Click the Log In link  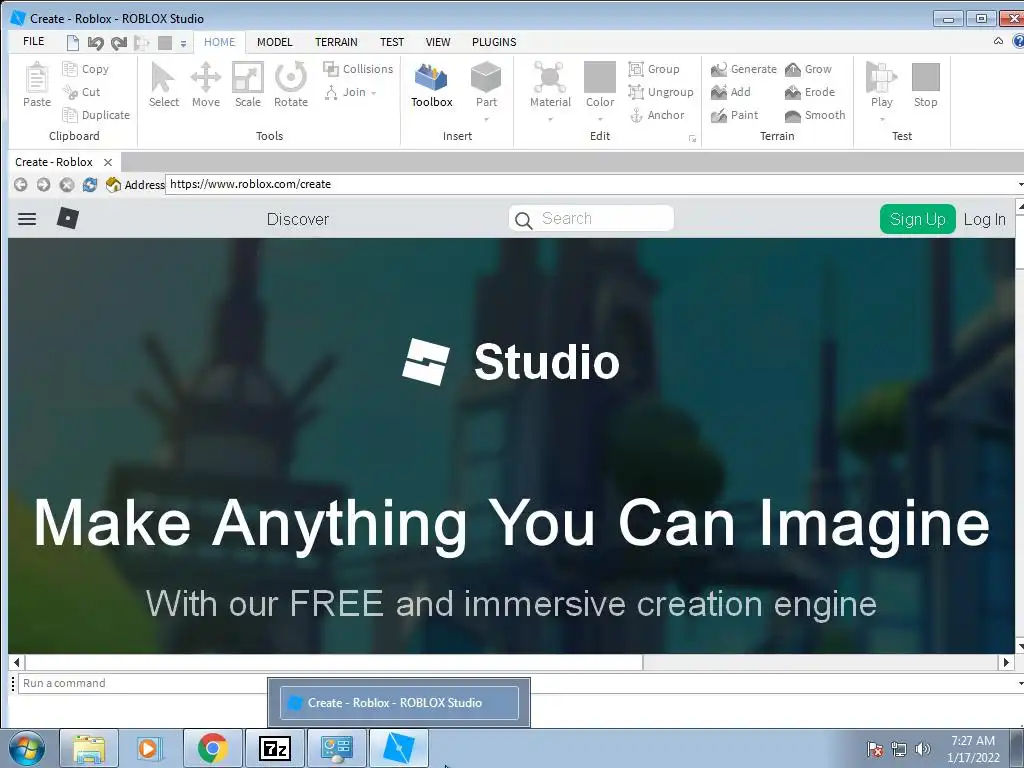pyautogui.click(x=985, y=219)
